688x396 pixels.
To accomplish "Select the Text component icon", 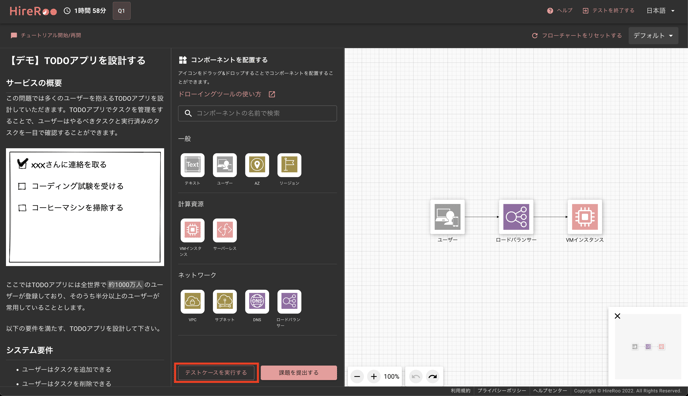I will [x=192, y=165].
